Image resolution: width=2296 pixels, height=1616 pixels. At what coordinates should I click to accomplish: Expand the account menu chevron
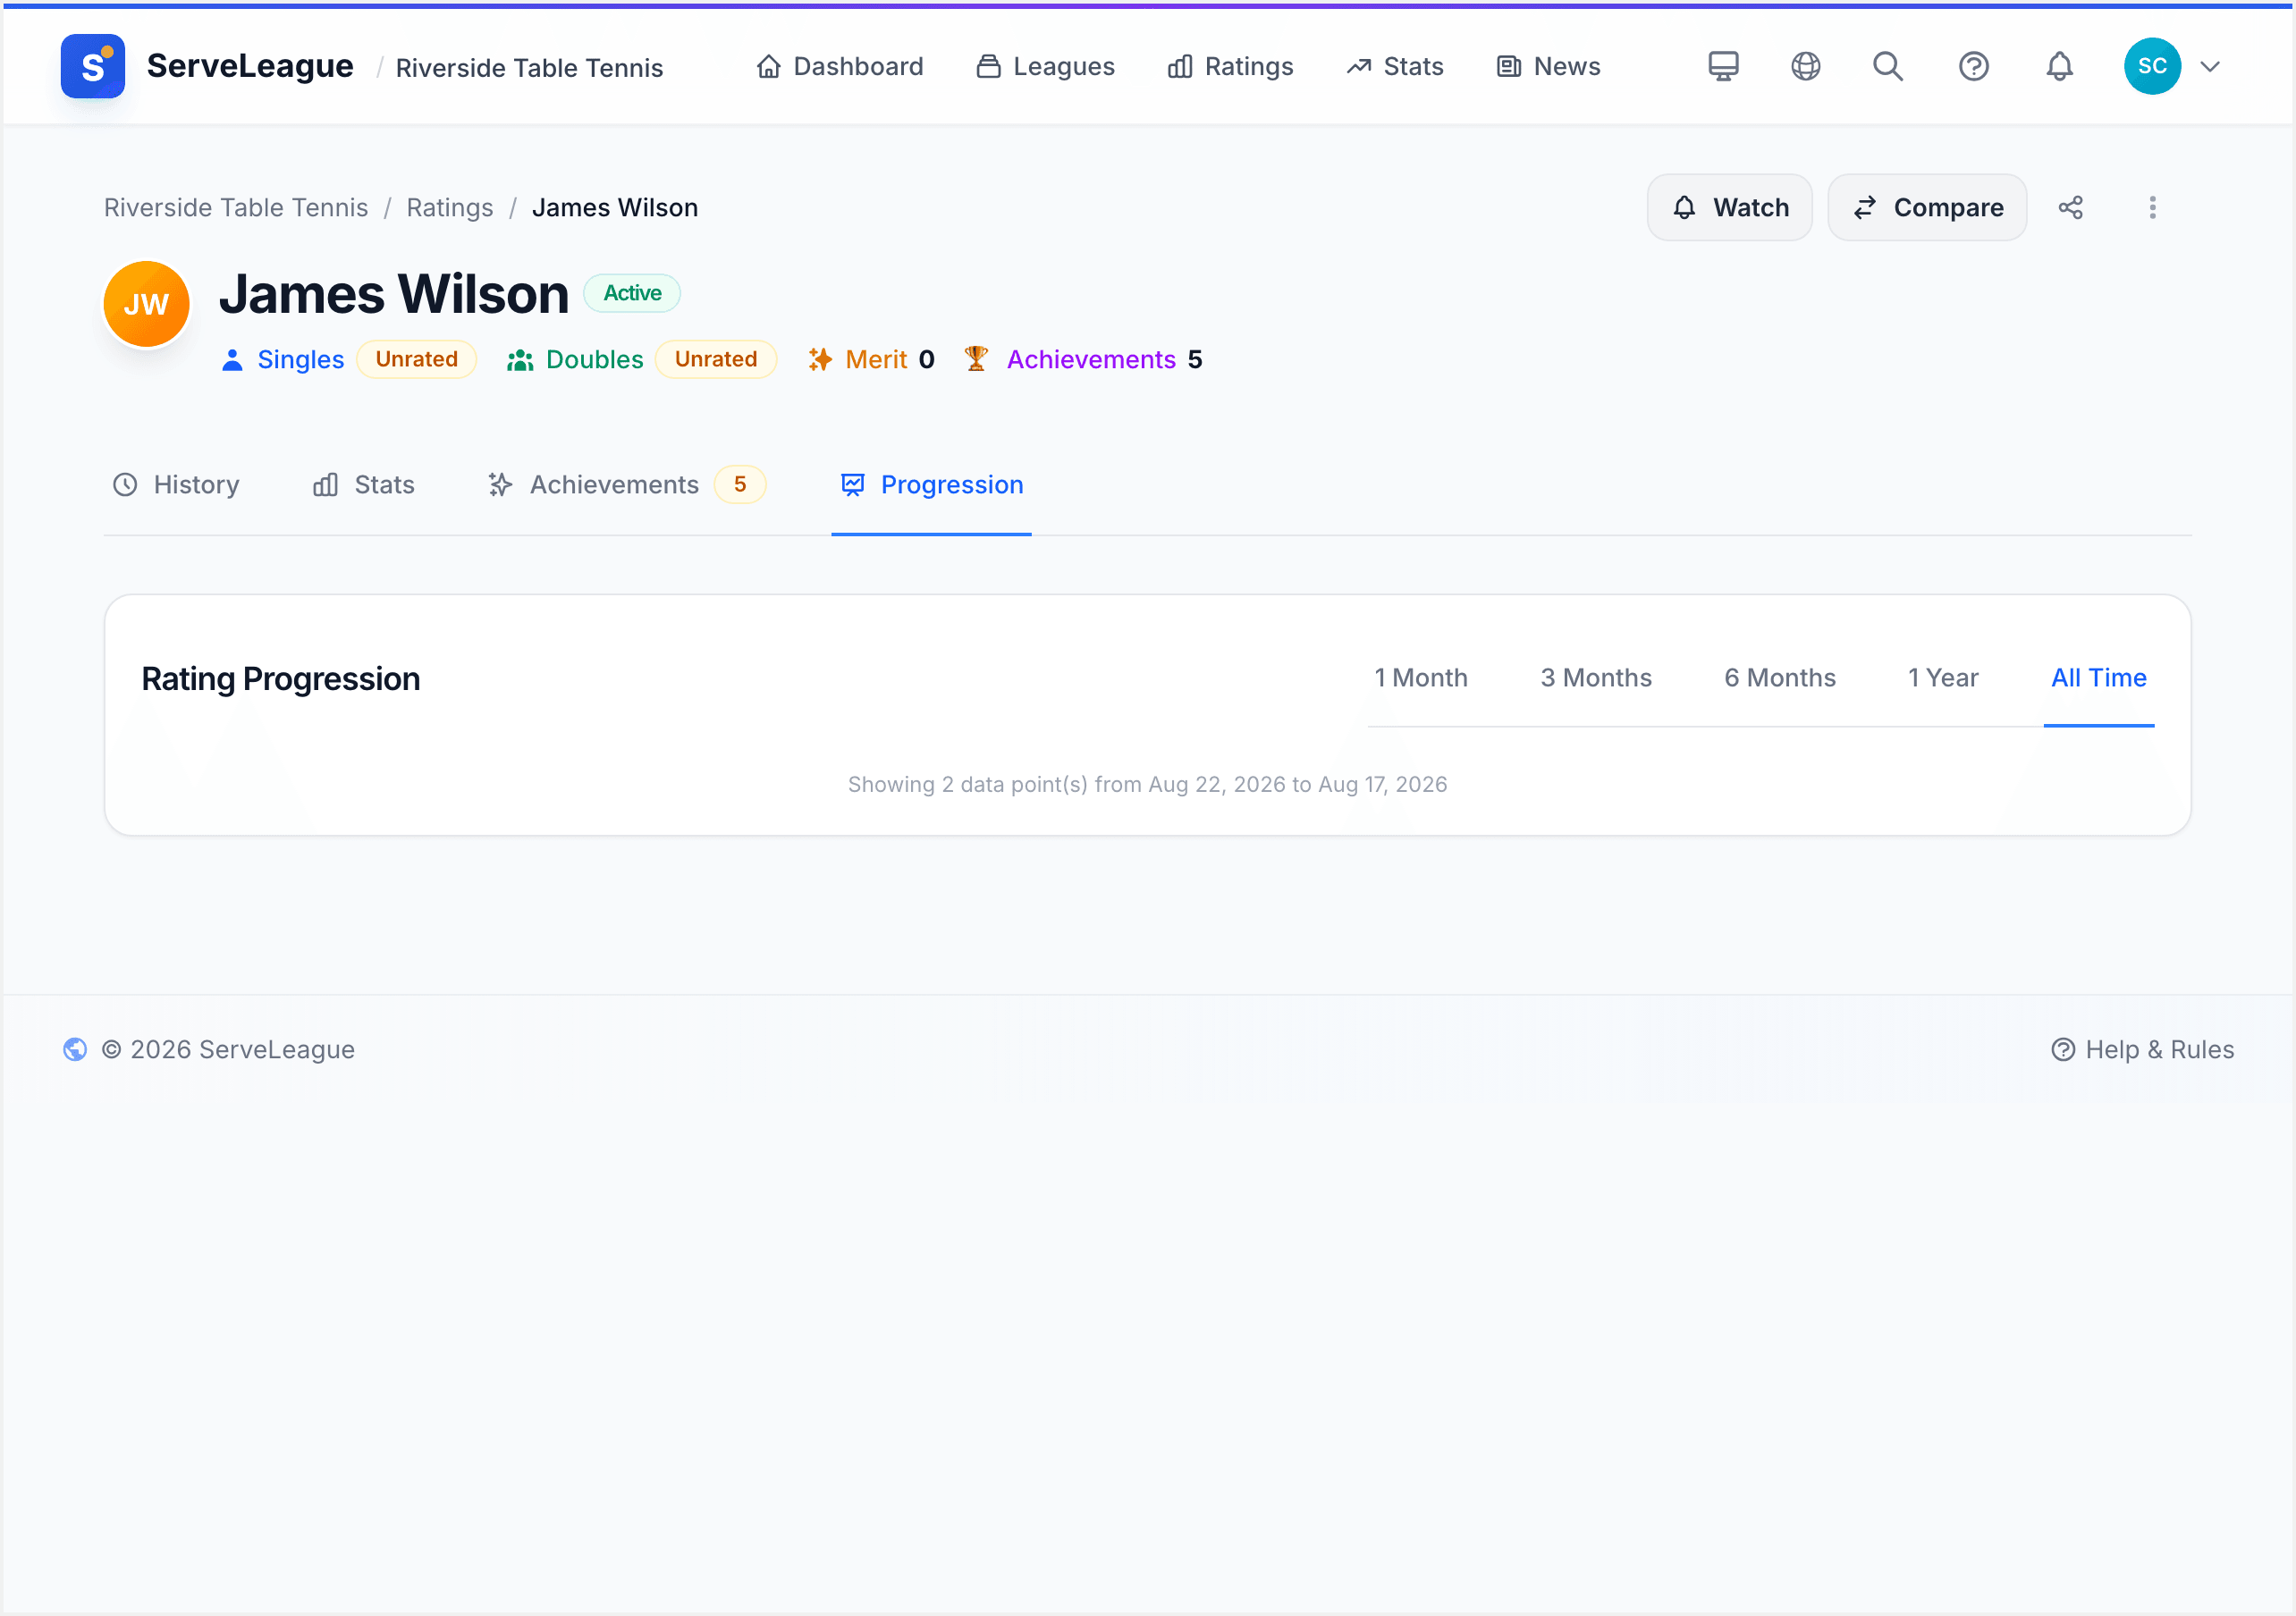click(x=2210, y=66)
